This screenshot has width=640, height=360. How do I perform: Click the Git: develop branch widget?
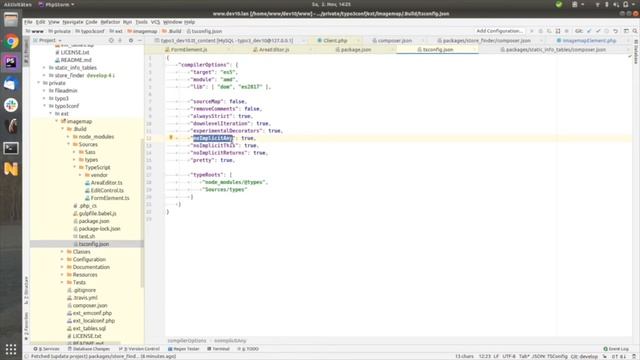(x=584, y=356)
